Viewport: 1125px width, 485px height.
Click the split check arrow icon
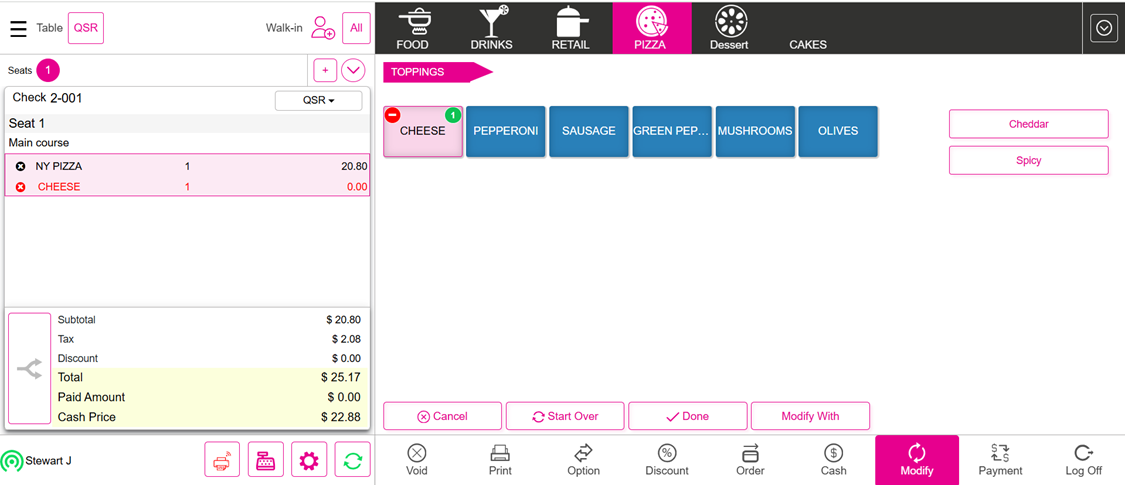click(29, 368)
